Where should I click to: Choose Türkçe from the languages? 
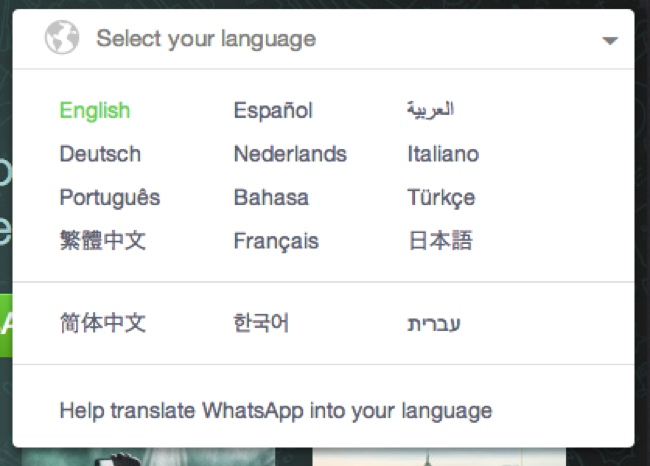tap(441, 197)
